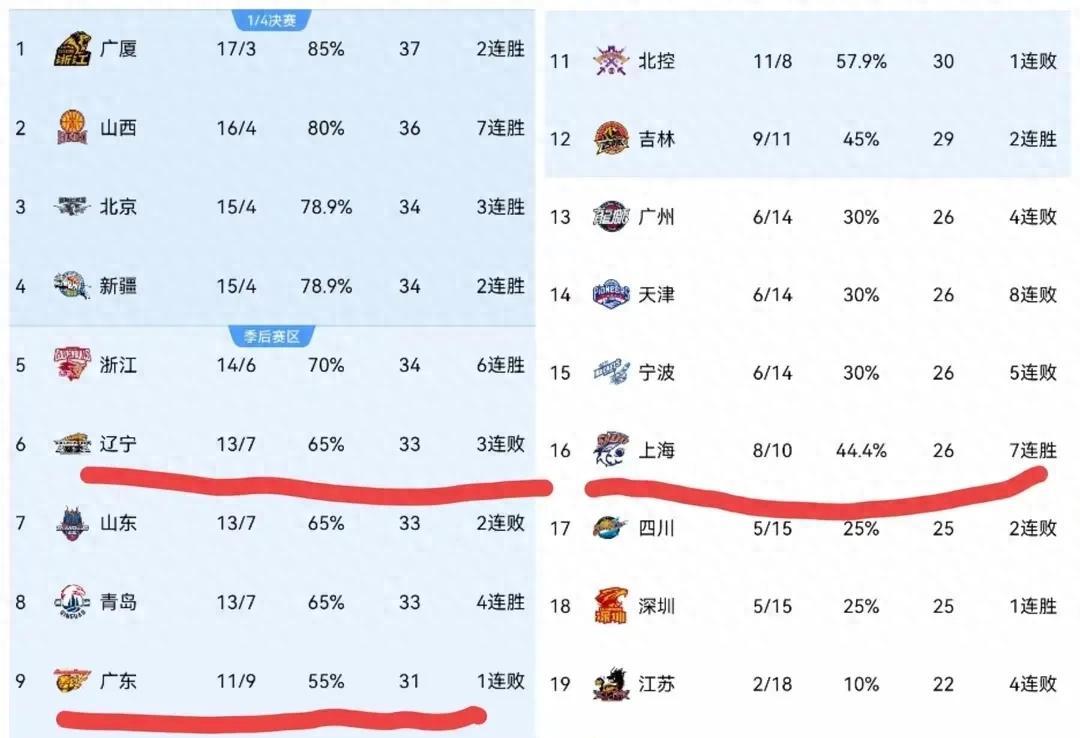The width and height of the screenshot is (1080, 738).
Task: Open the 北京 team name link
Action: 118,207
